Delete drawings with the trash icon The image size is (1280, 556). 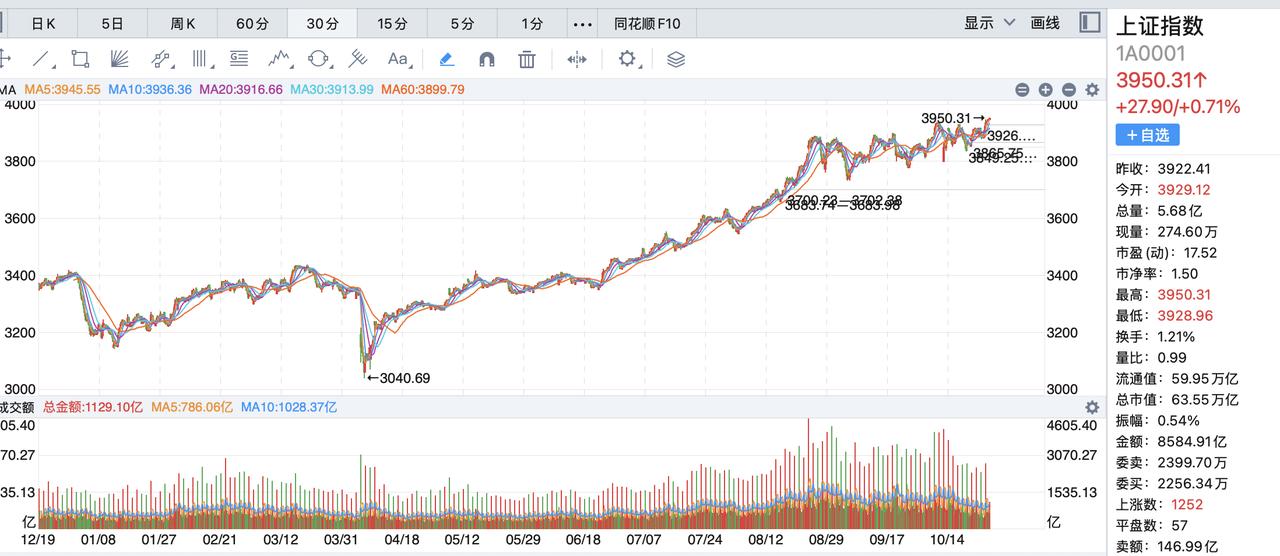tap(527, 59)
